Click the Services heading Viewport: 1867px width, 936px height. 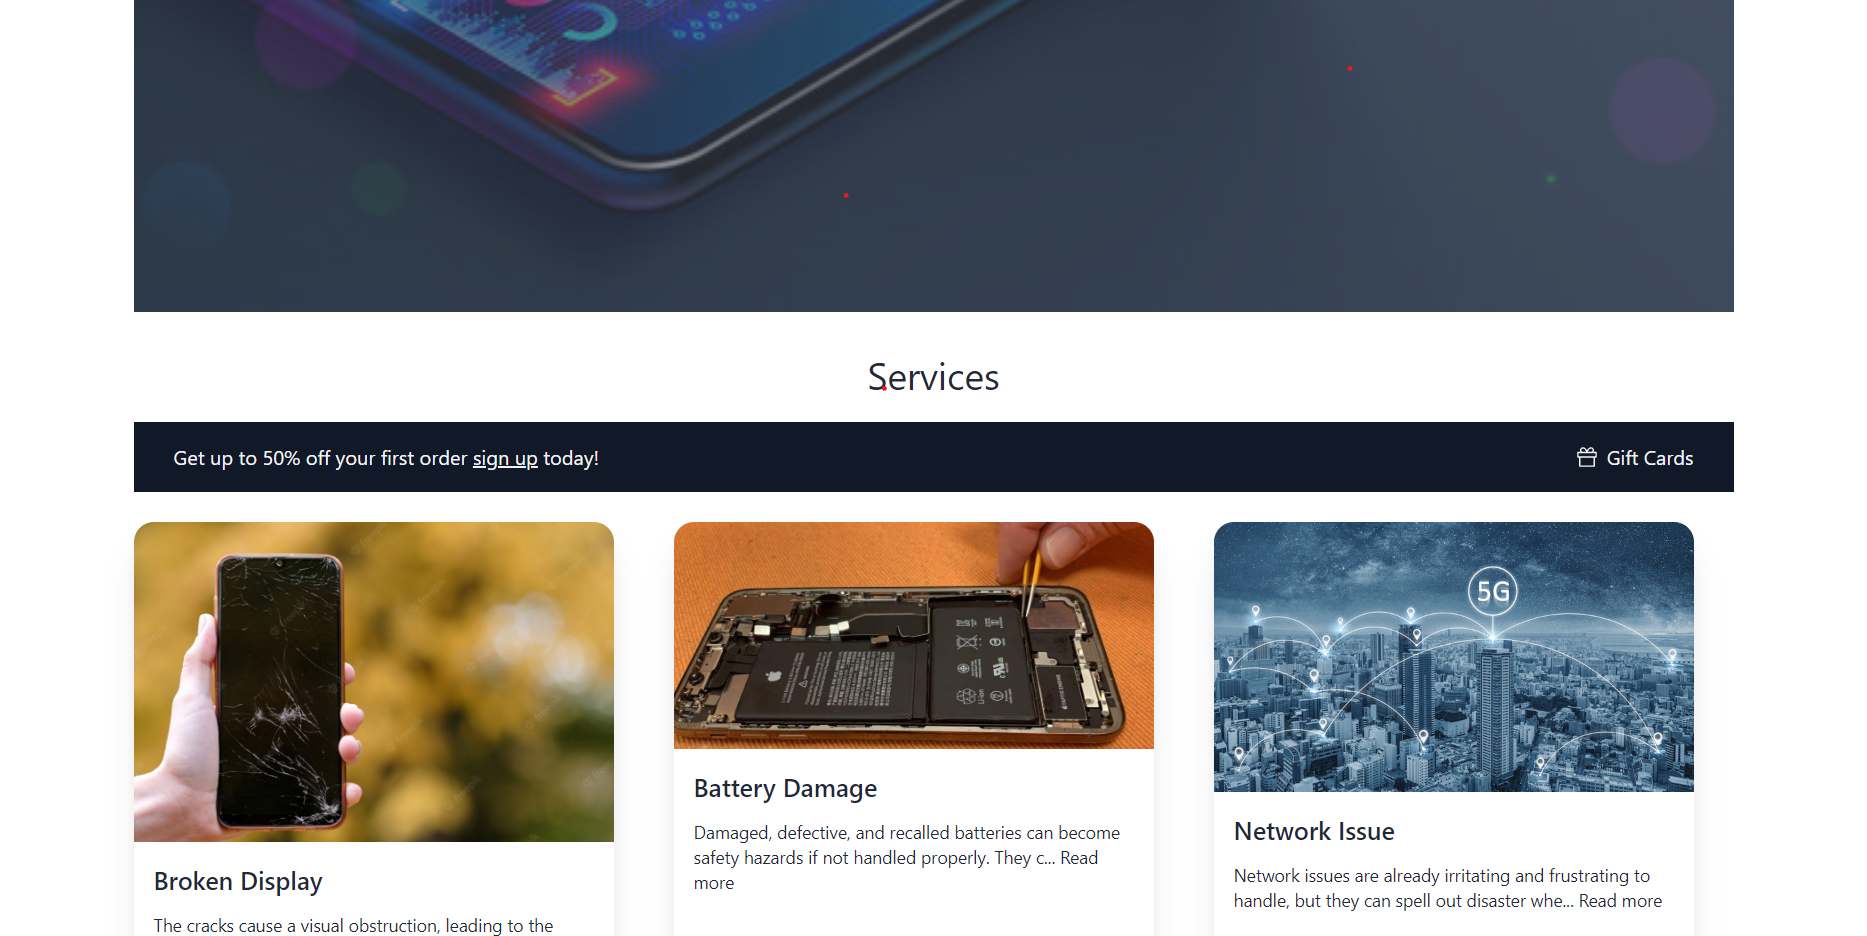[x=933, y=377]
